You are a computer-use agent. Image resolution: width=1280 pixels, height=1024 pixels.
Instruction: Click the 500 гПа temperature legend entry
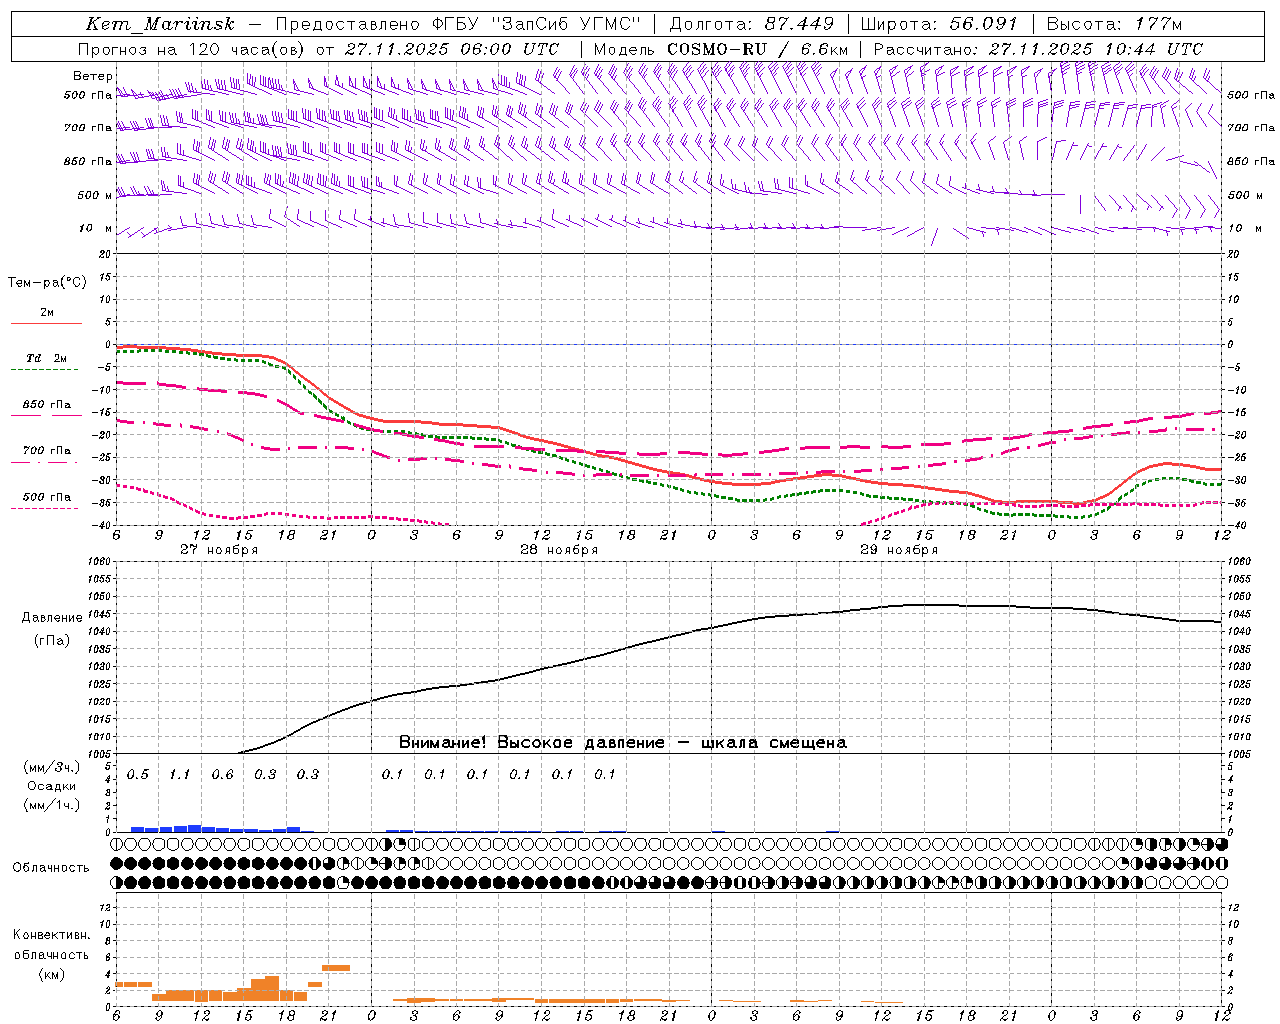click(x=46, y=497)
